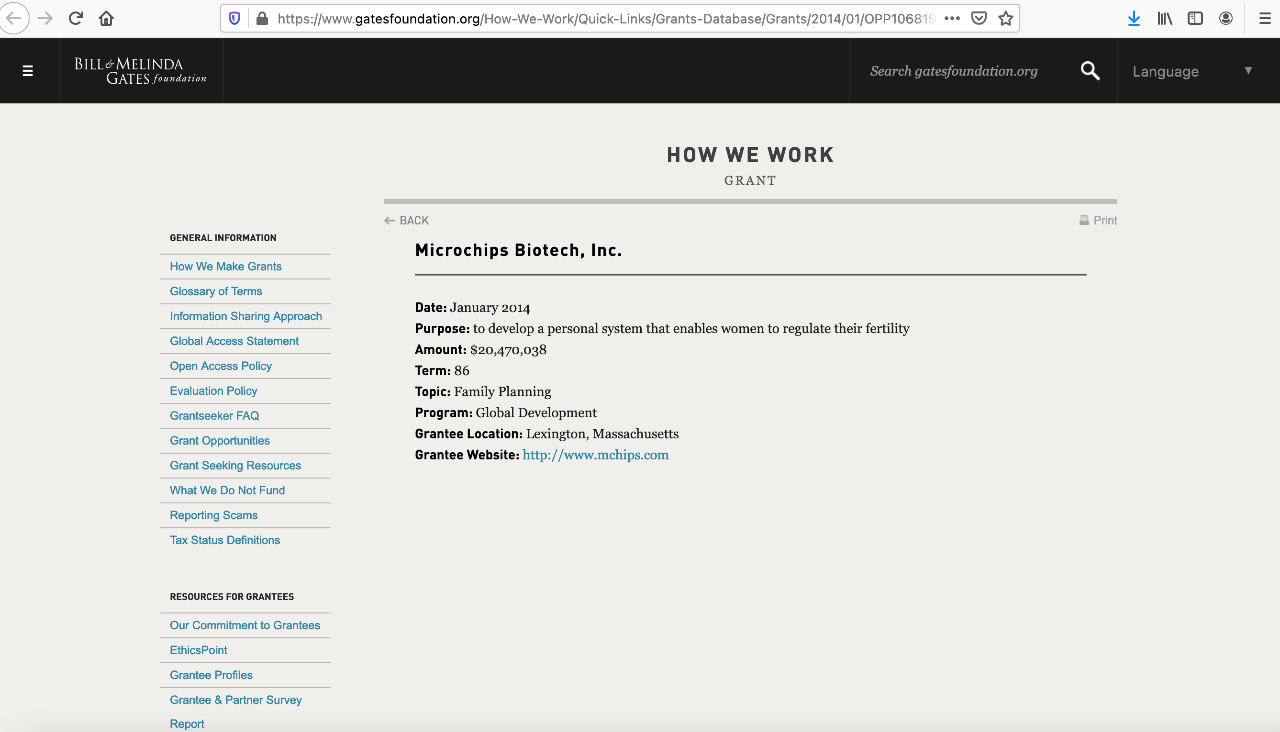Click Lexington, Massachusetts location text
This screenshot has height=732, width=1280.
602,434
